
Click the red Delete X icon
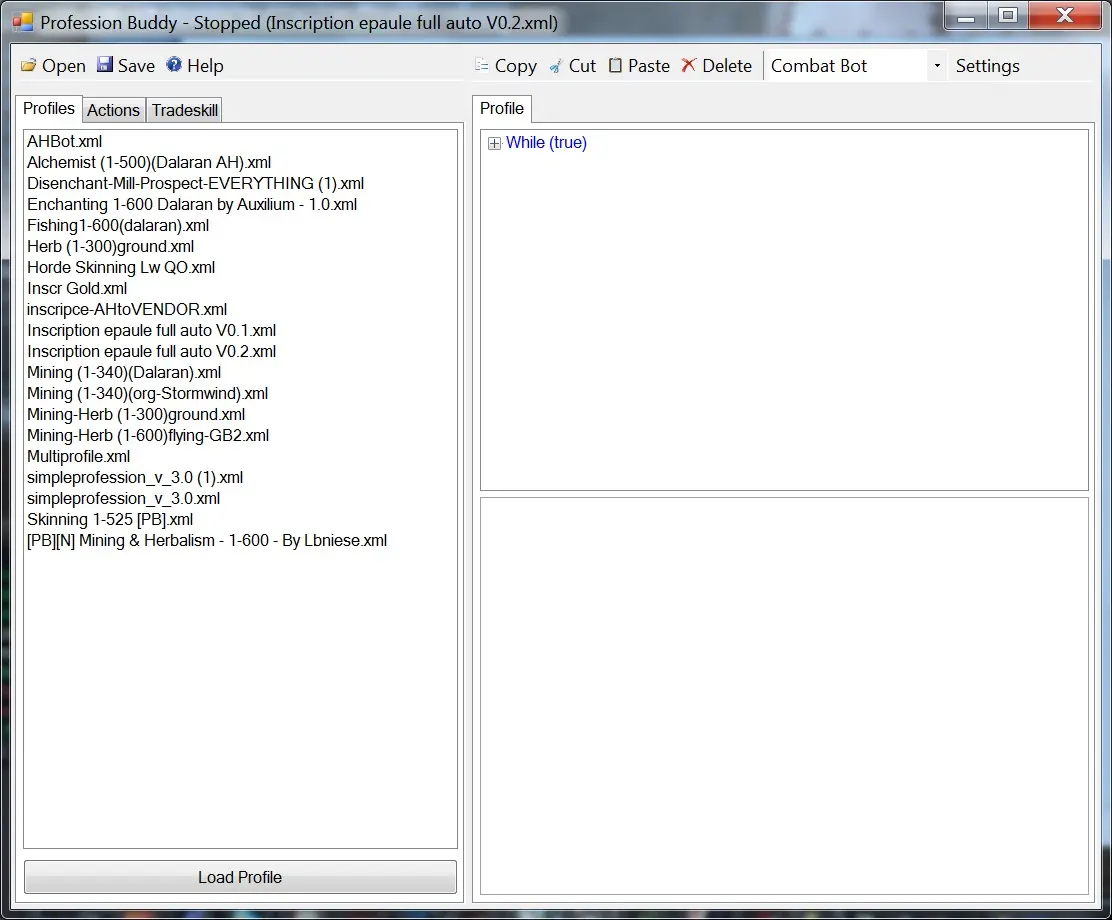coord(689,65)
